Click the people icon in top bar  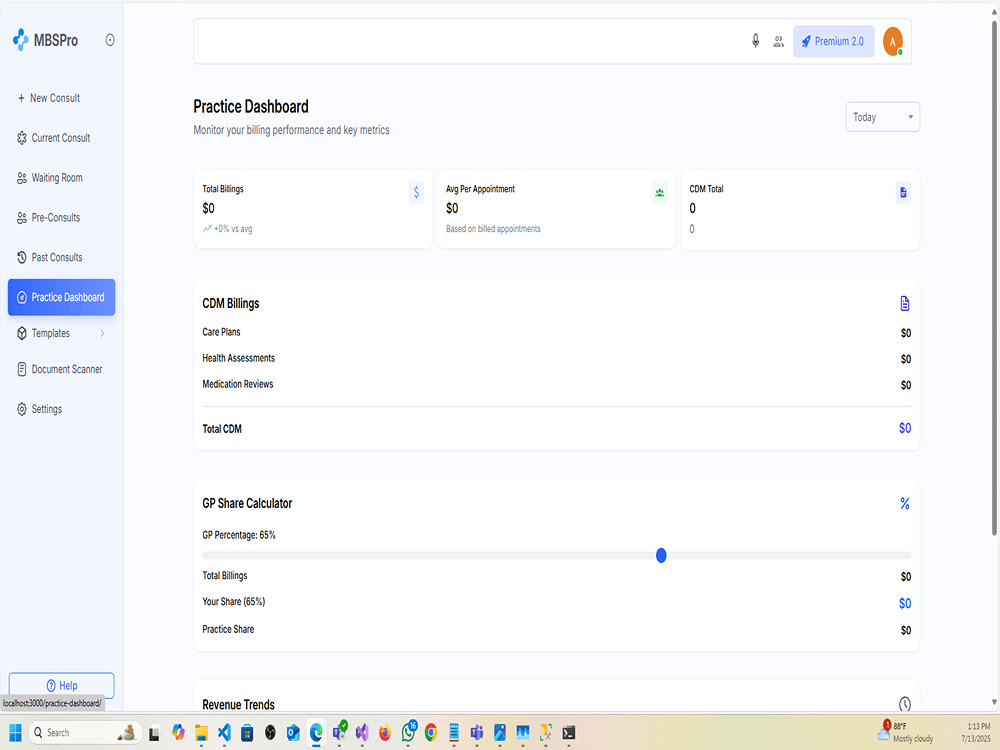tap(779, 41)
